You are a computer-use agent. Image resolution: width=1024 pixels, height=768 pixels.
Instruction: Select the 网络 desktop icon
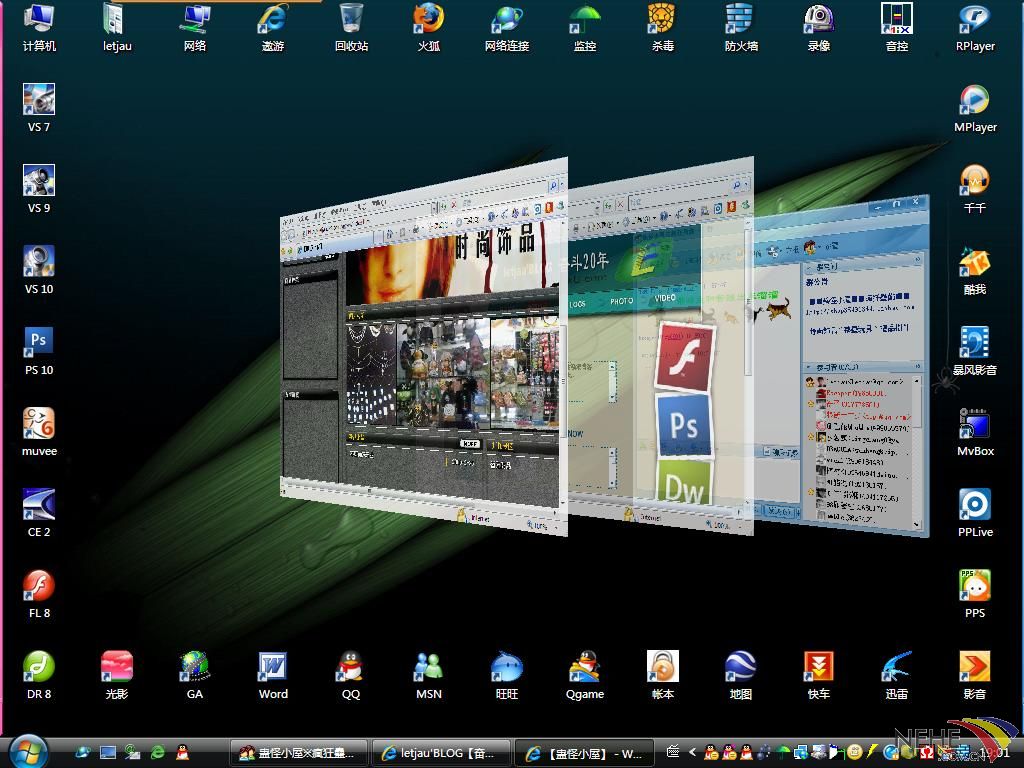[195, 27]
